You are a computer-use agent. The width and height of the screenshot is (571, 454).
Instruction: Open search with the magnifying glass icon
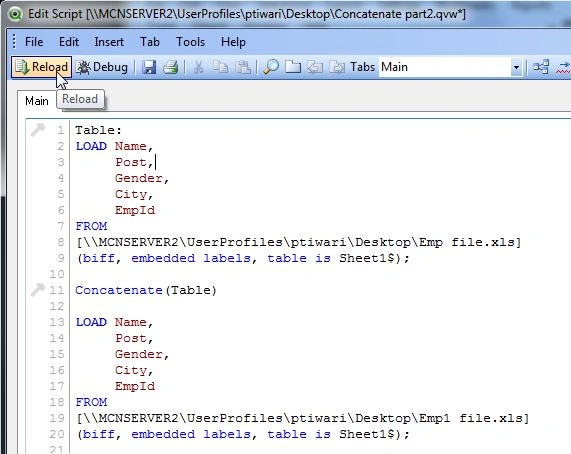(x=271, y=67)
